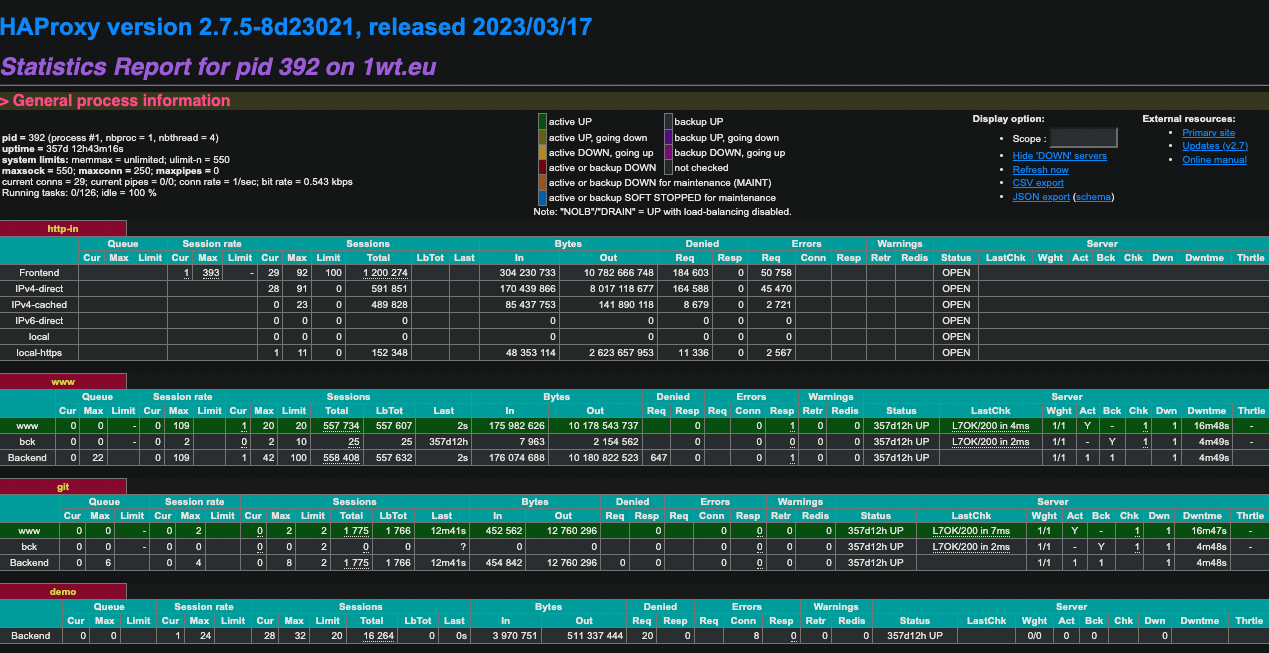Click the git proxy section header
This screenshot has width=1269, height=653.
point(63,486)
